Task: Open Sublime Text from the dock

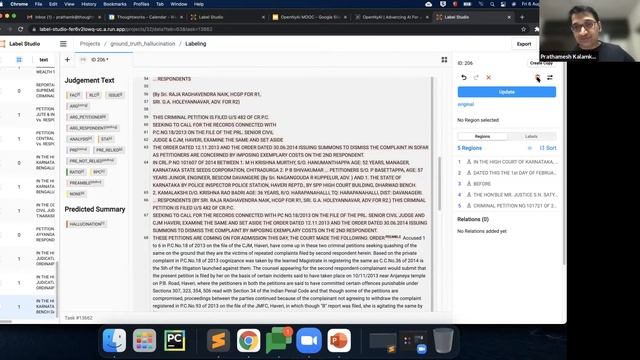Action: tap(218, 340)
